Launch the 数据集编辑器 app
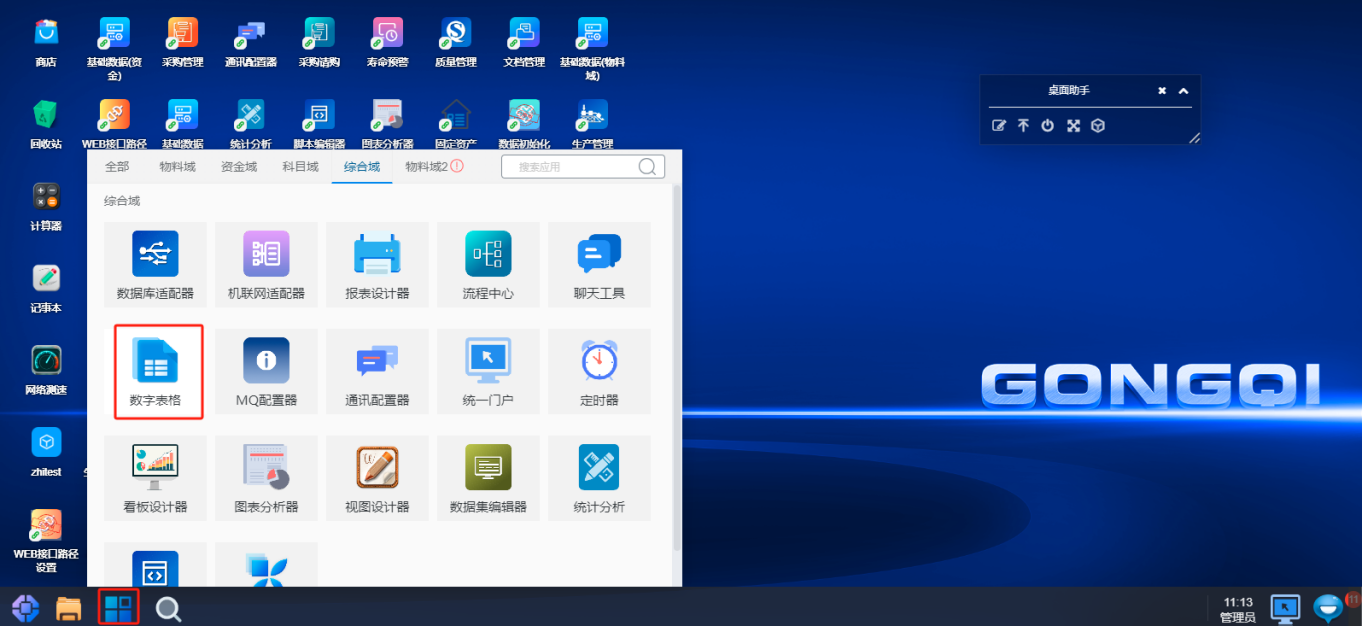This screenshot has height=626, width=1362. pos(488,478)
